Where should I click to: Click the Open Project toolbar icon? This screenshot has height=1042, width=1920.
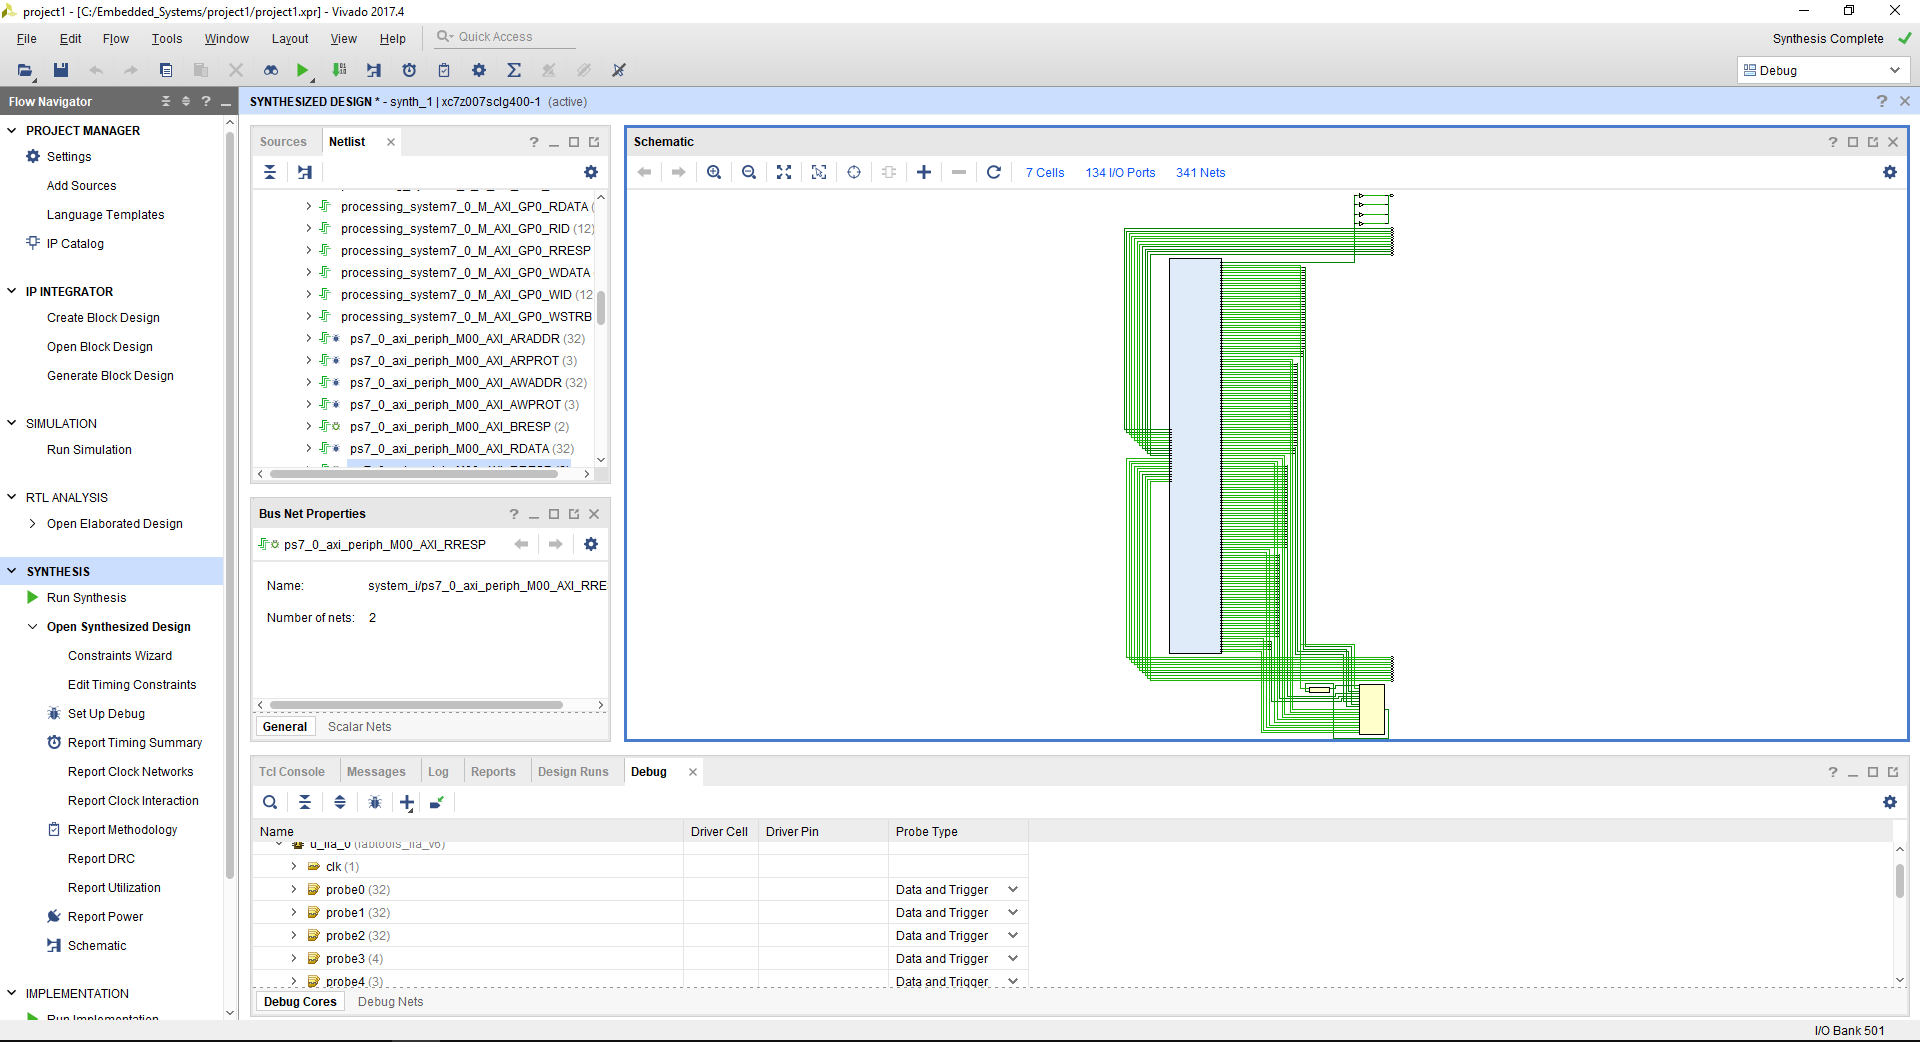tap(25, 70)
